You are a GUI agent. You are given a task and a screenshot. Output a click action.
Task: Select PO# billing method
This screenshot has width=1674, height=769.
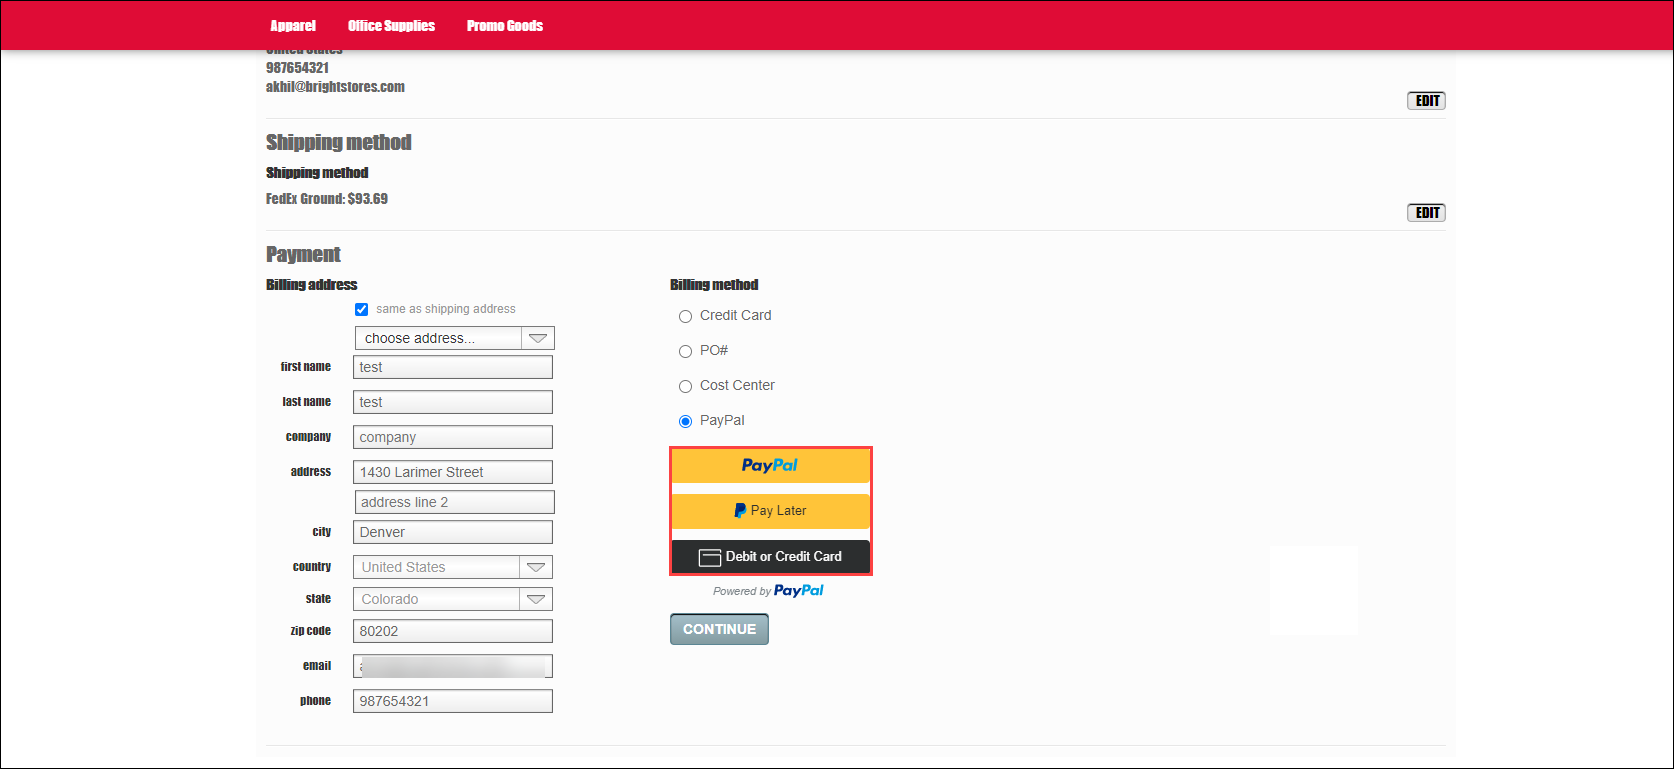pyautogui.click(x=686, y=352)
